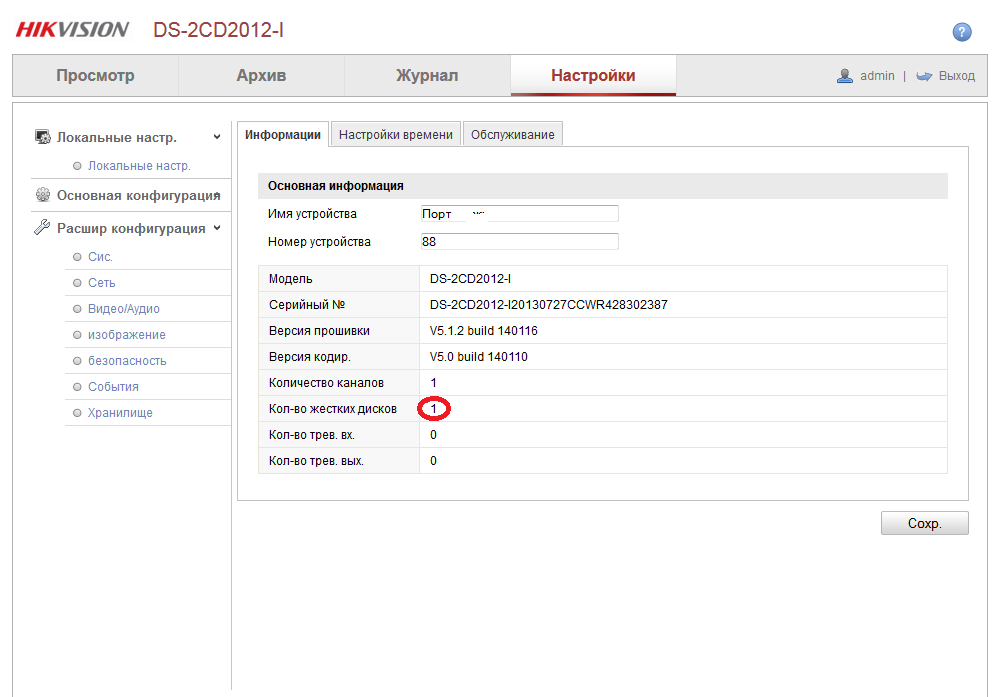Click the Кол-во трев. вых. value 0
992x697 pixels.
433,460
